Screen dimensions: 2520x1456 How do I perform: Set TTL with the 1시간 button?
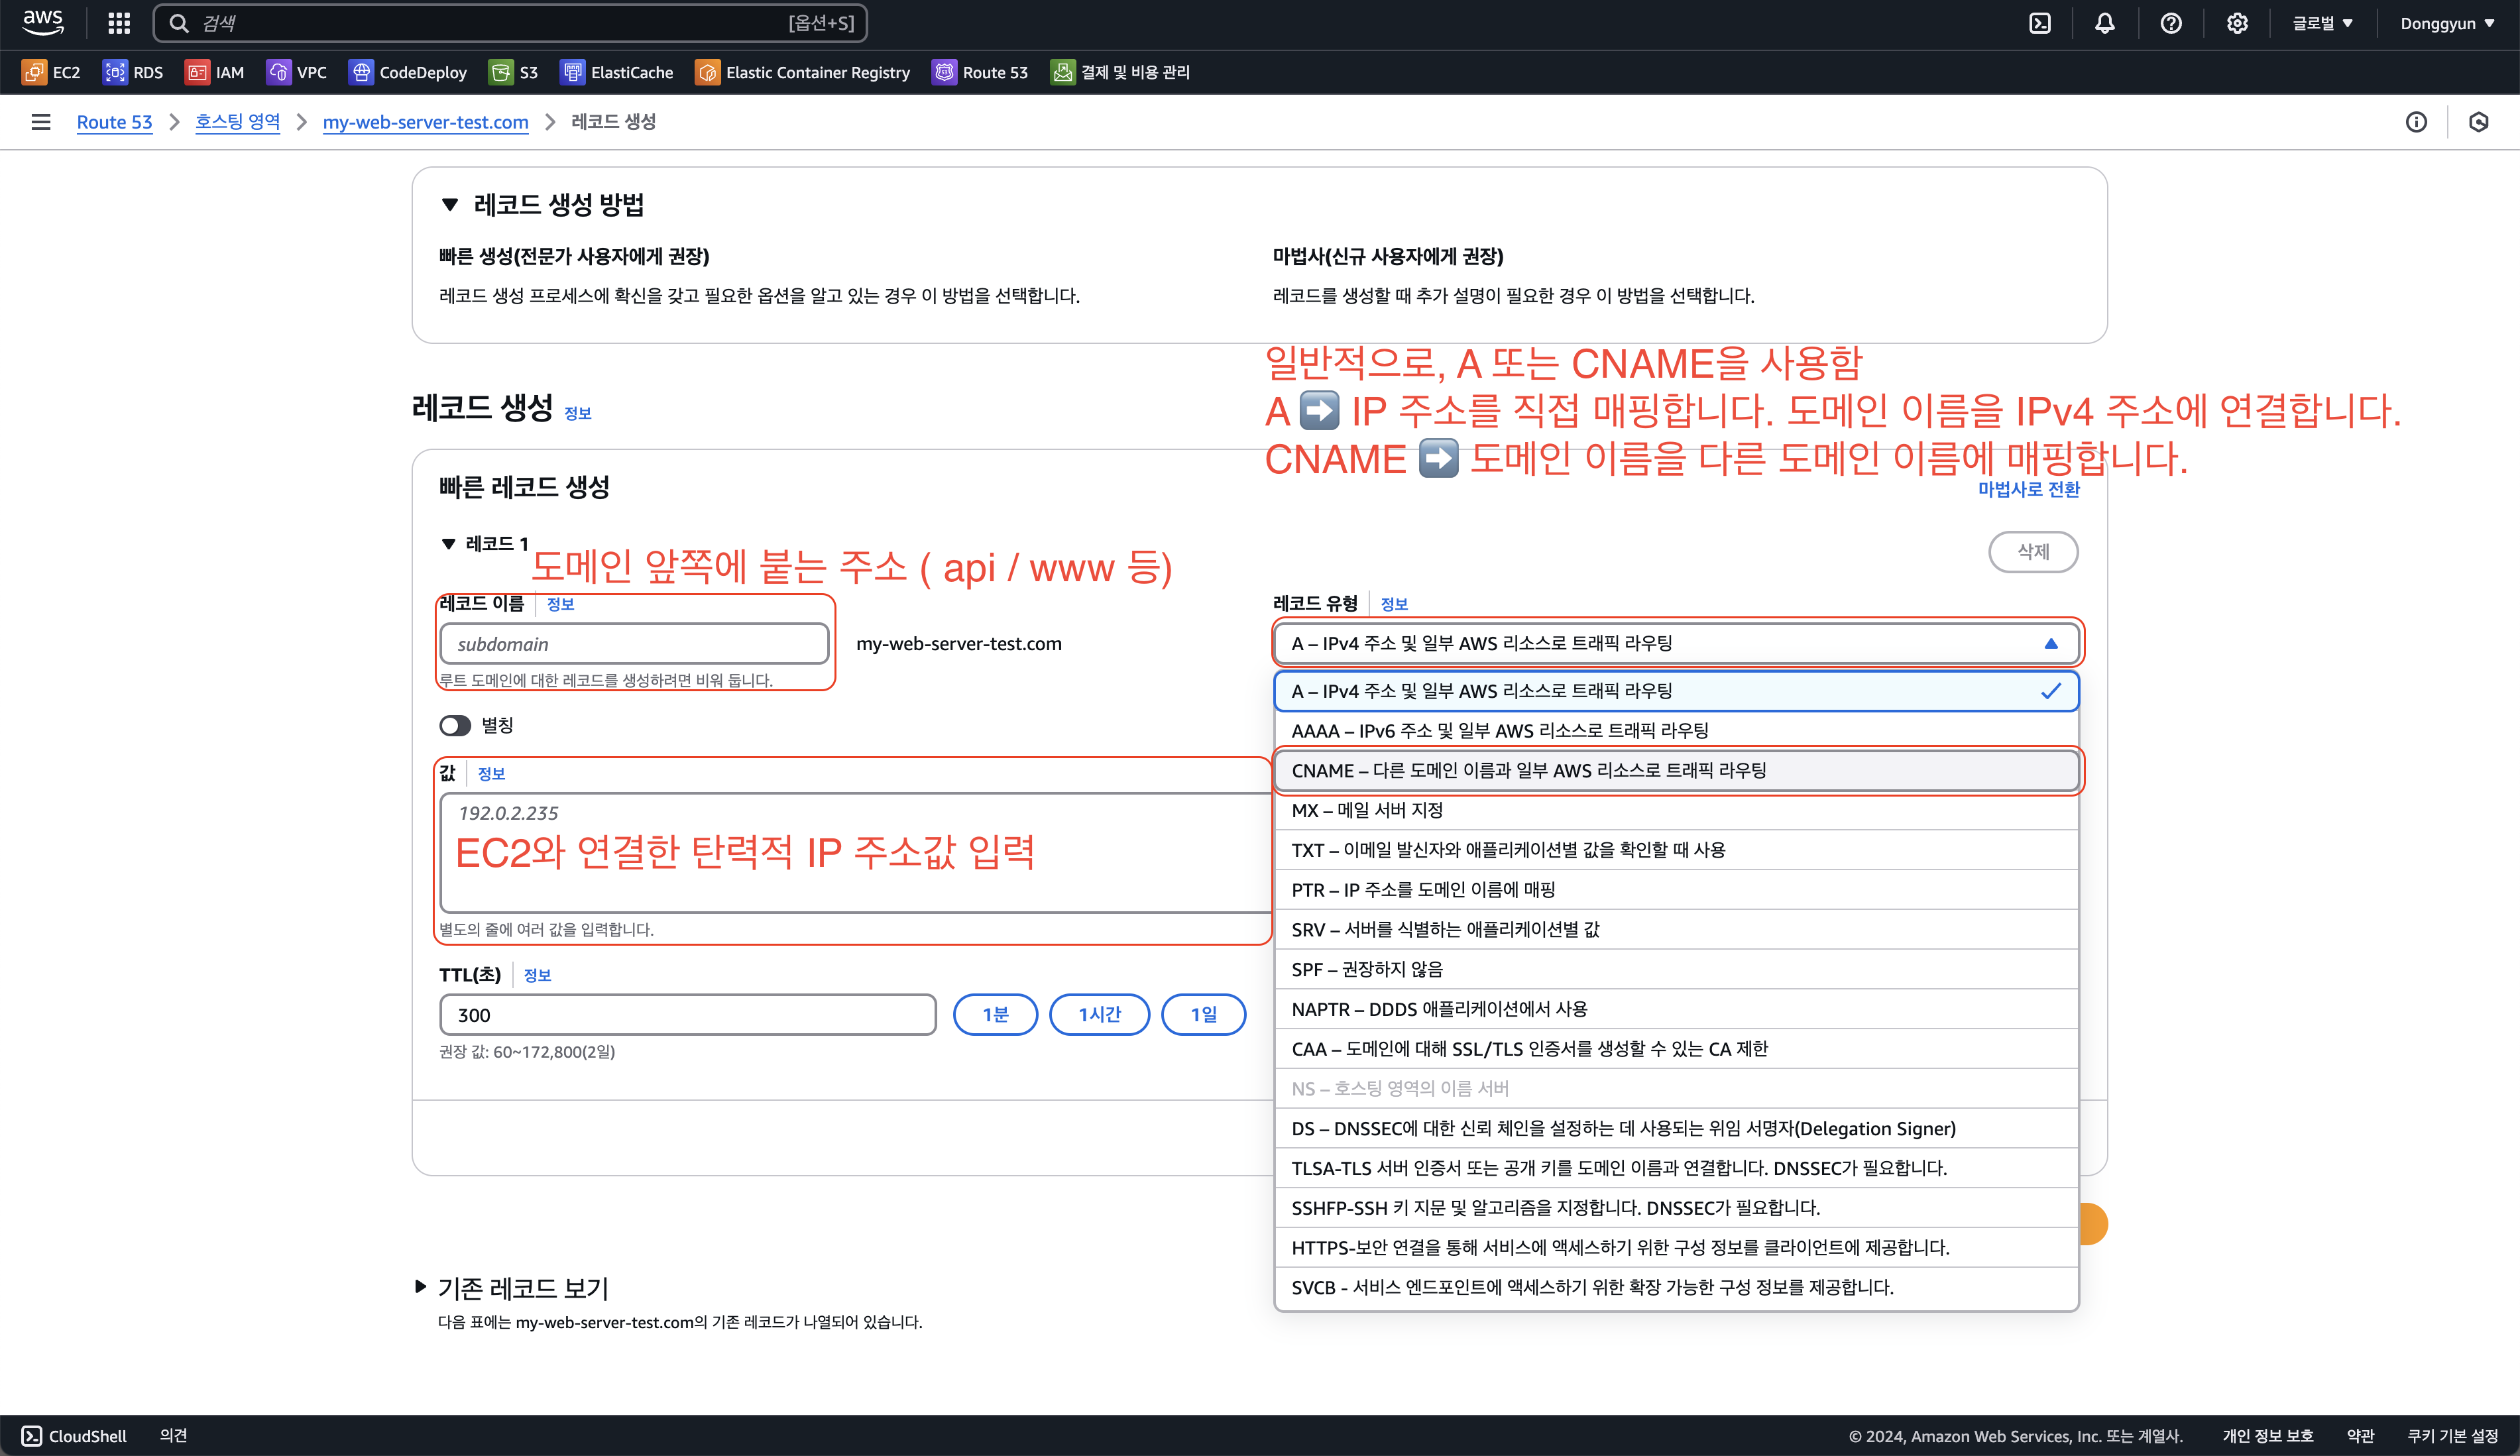tap(1099, 1014)
